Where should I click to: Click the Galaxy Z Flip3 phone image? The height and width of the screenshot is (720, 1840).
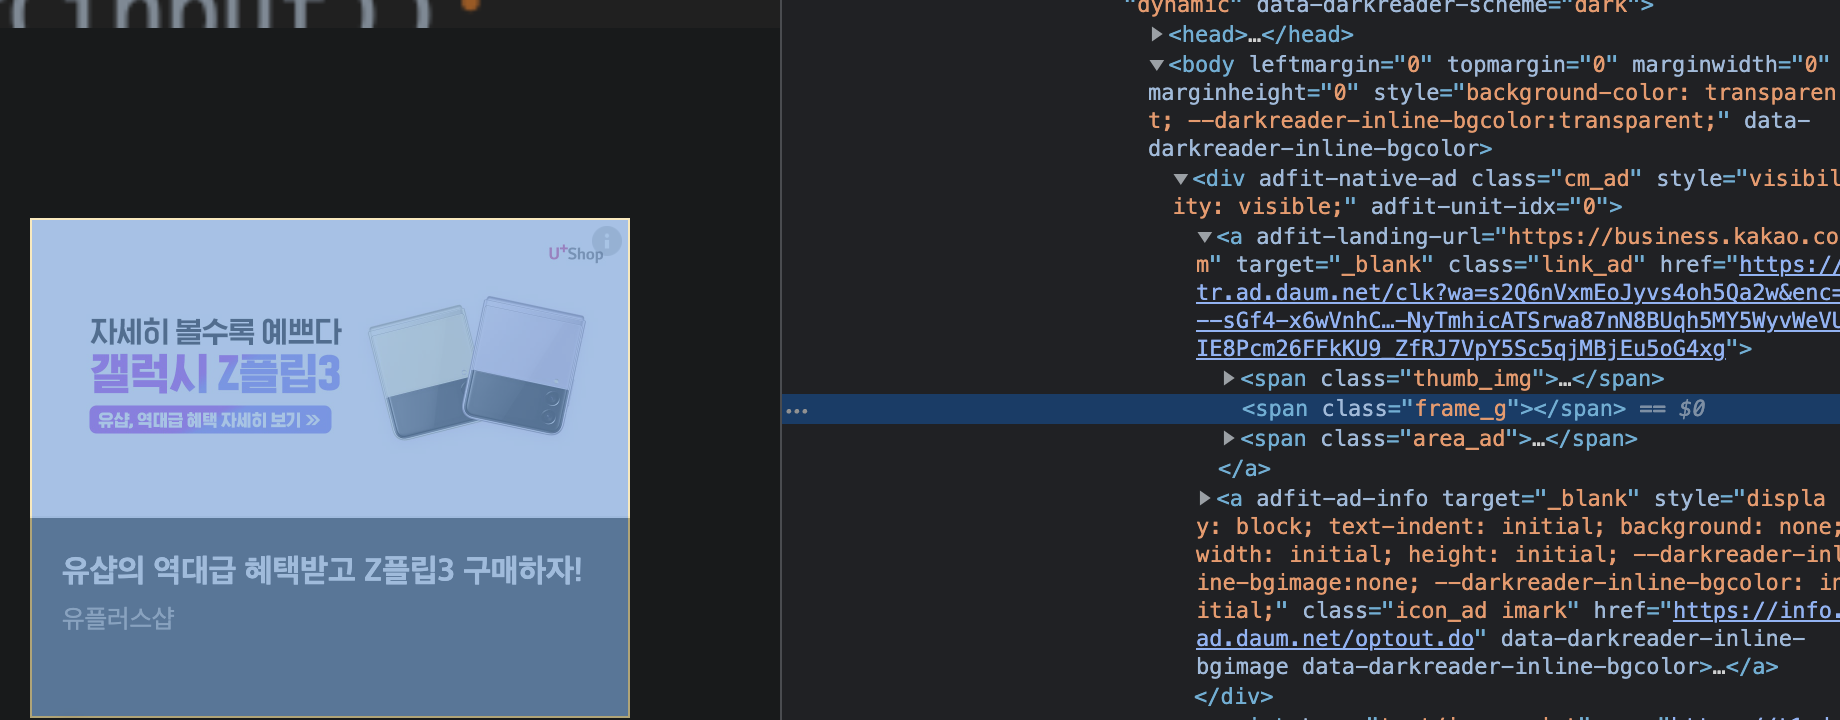click(x=477, y=366)
